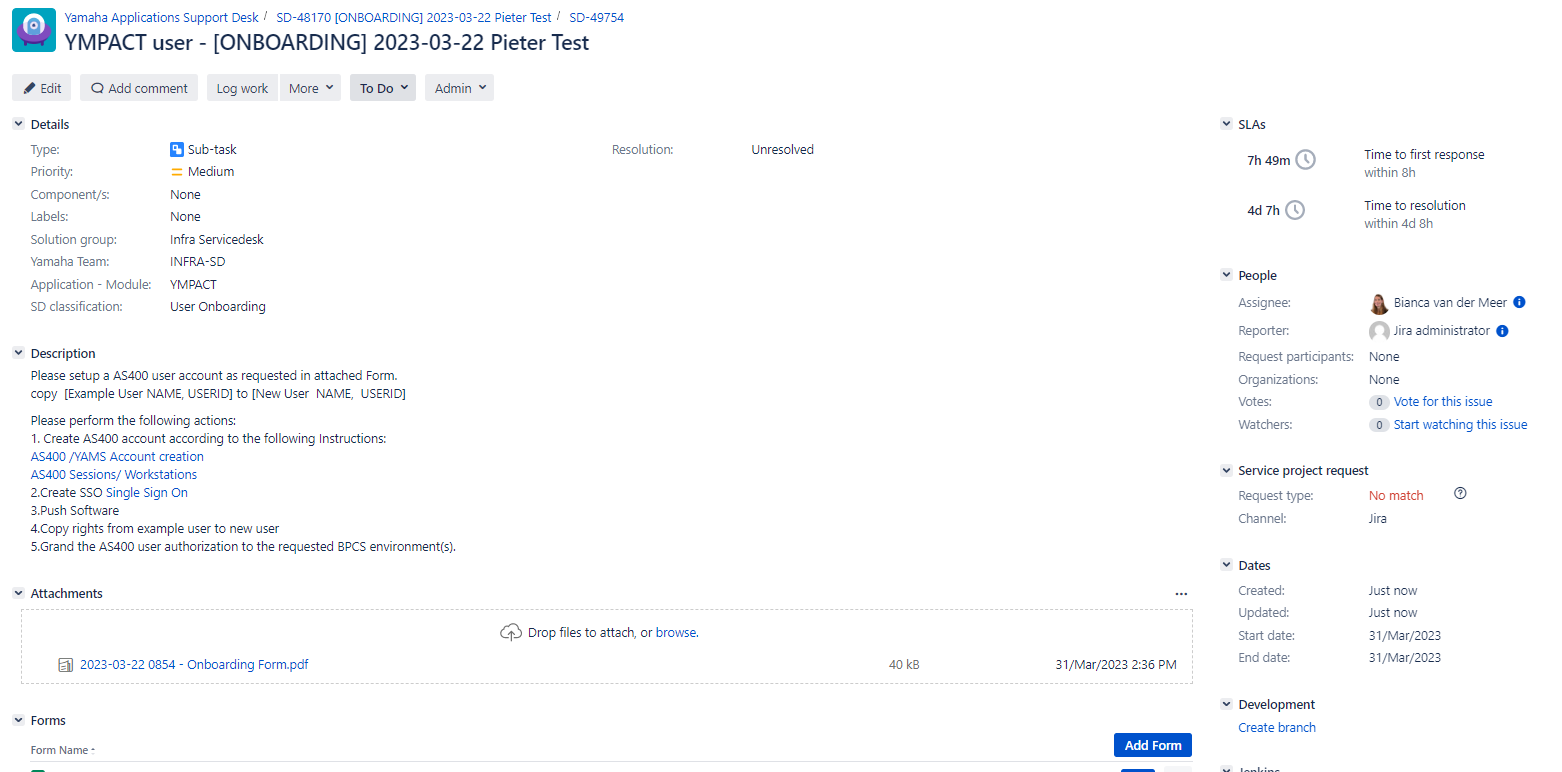Image resolution: width=1562 pixels, height=772 pixels.
Task: Click the Application - Module value YMPACT
Action: [193, 285]
